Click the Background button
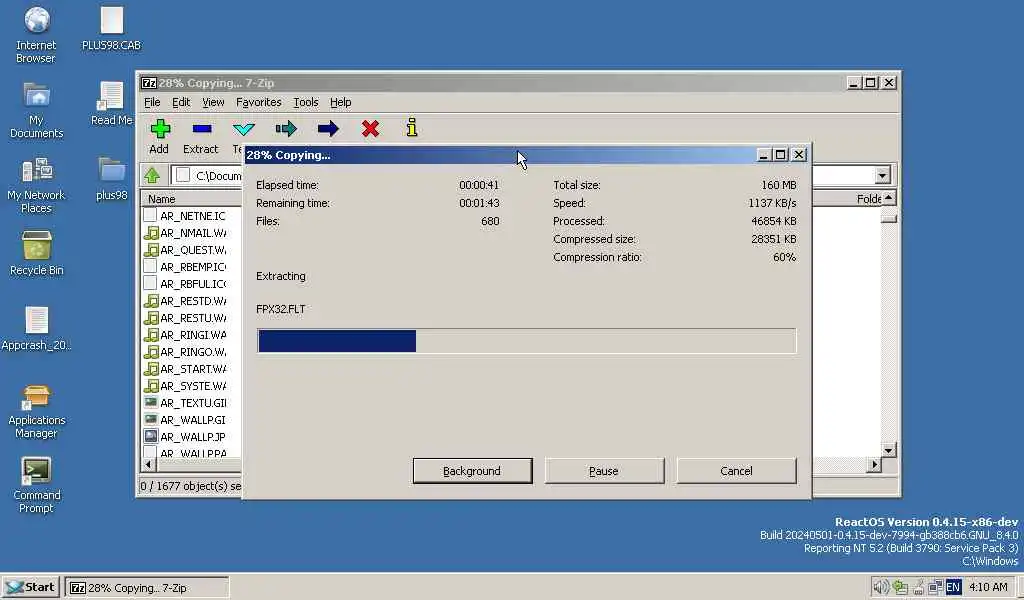Screen dimensions: 1024x600 coord(472,471)
